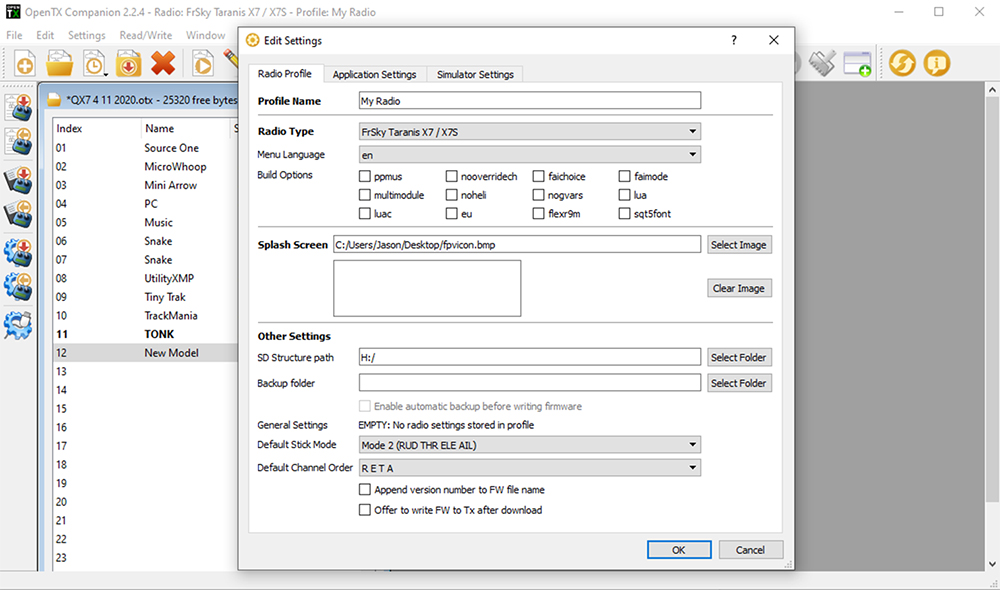
Task: Select the Radio Profile tab
Action: (x=284, y=73)
